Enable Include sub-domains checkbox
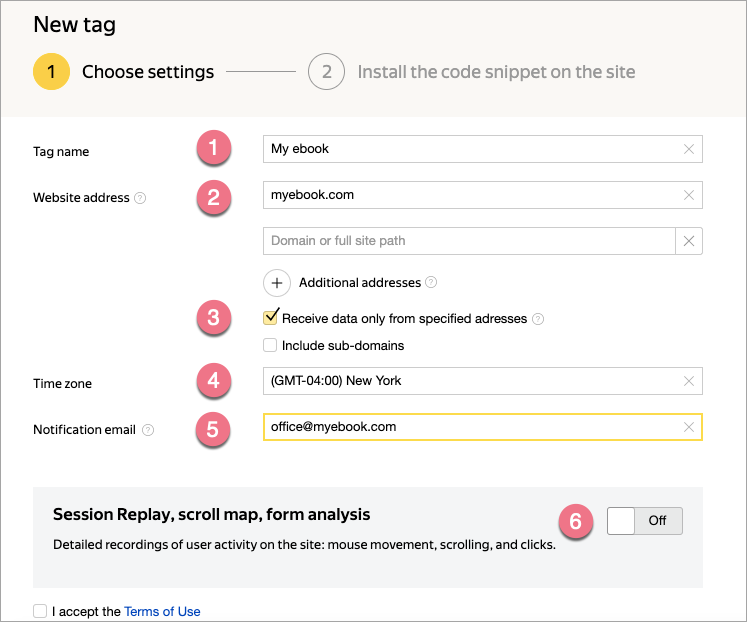Image resolution: width=747 pixels, height=622 pixels. tap(269, 346)
